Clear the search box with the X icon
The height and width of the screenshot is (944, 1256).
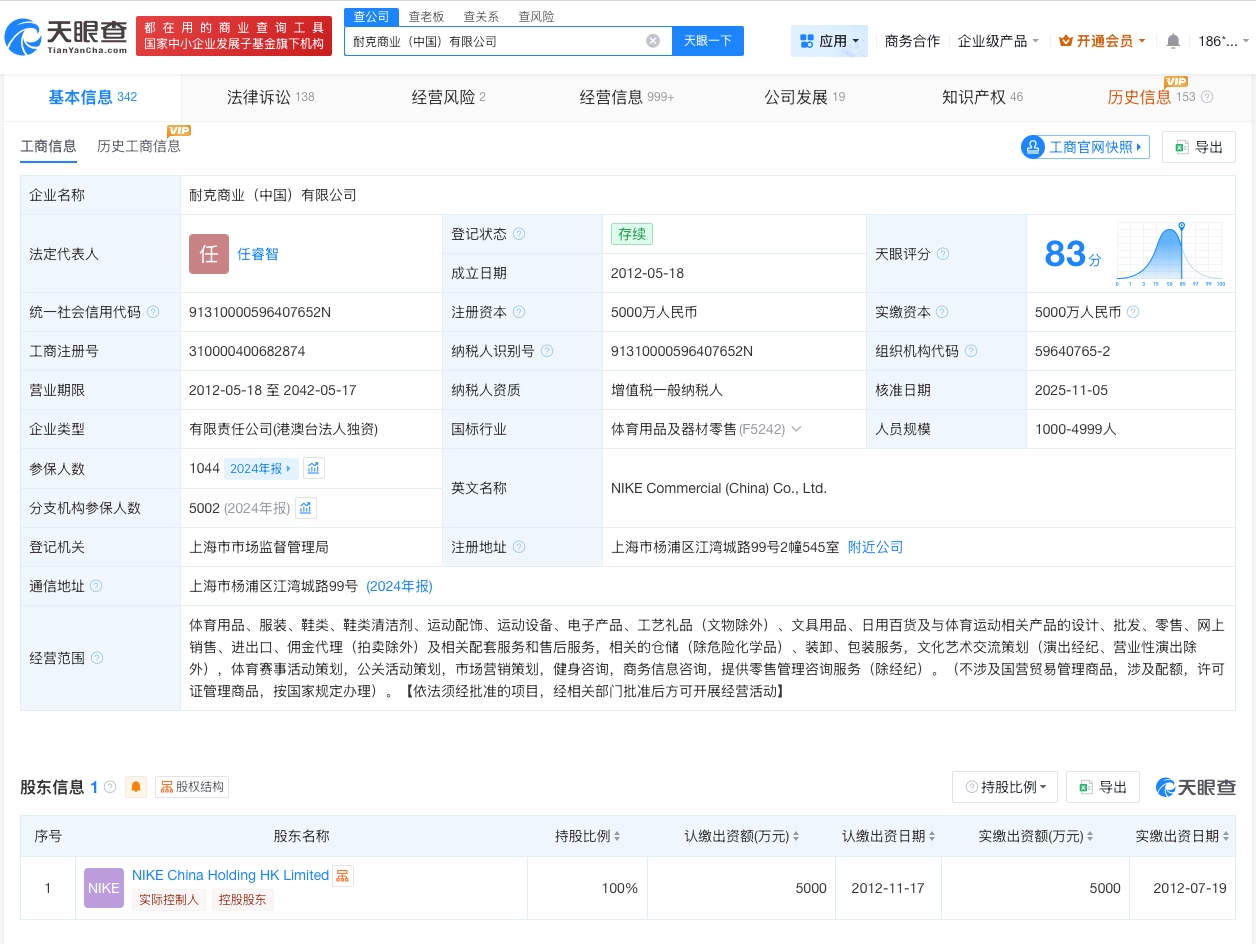(x=653, y=41)
